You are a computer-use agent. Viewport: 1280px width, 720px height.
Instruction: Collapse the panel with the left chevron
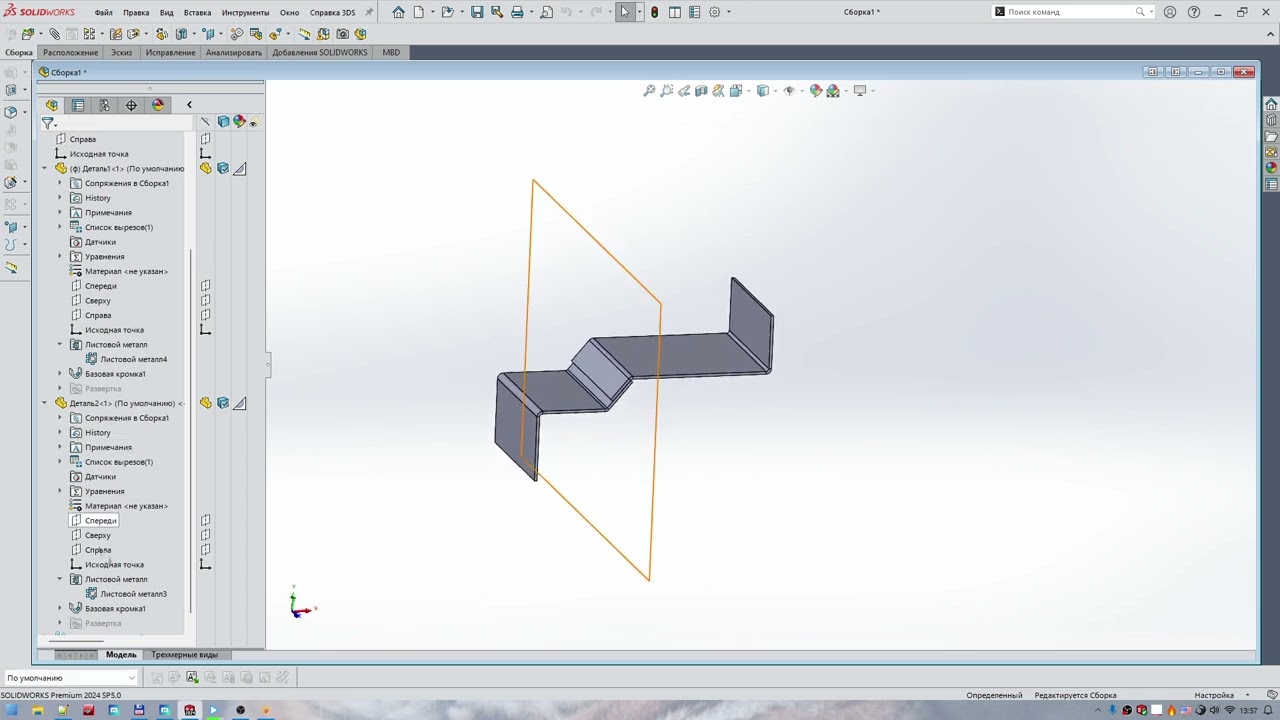click(189, 105)
